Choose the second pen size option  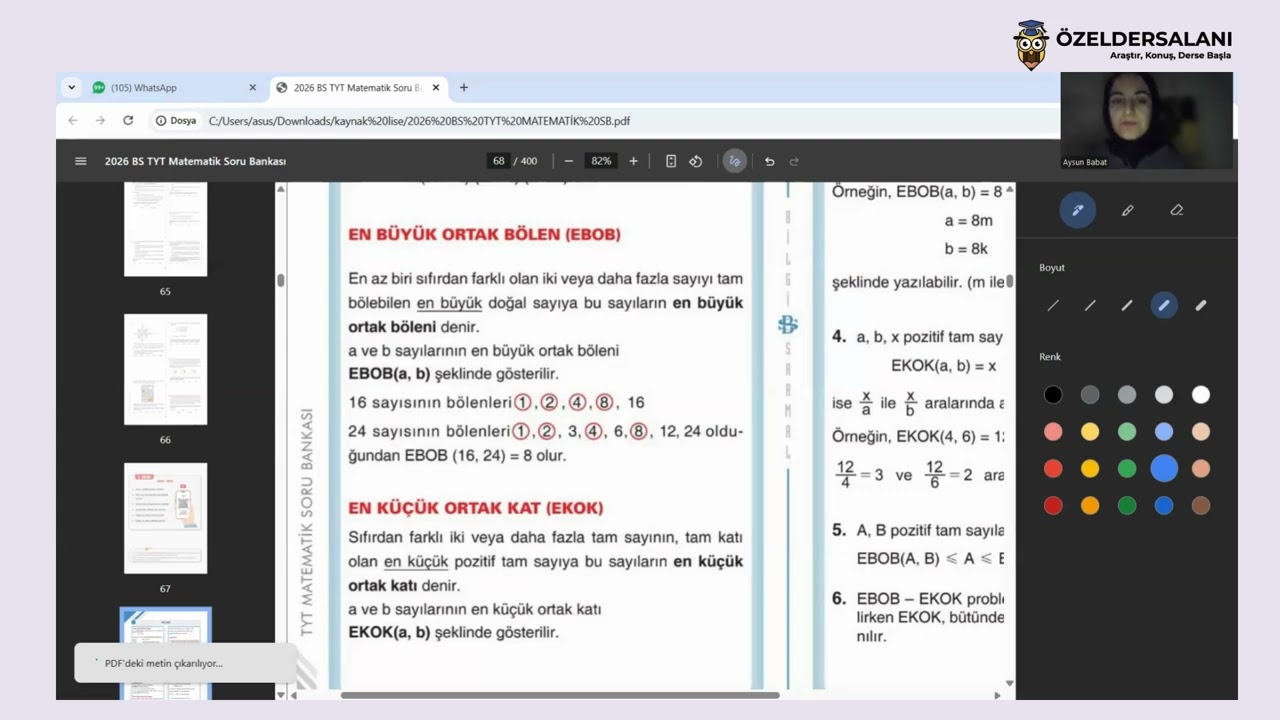click(x=1090, y=305)
